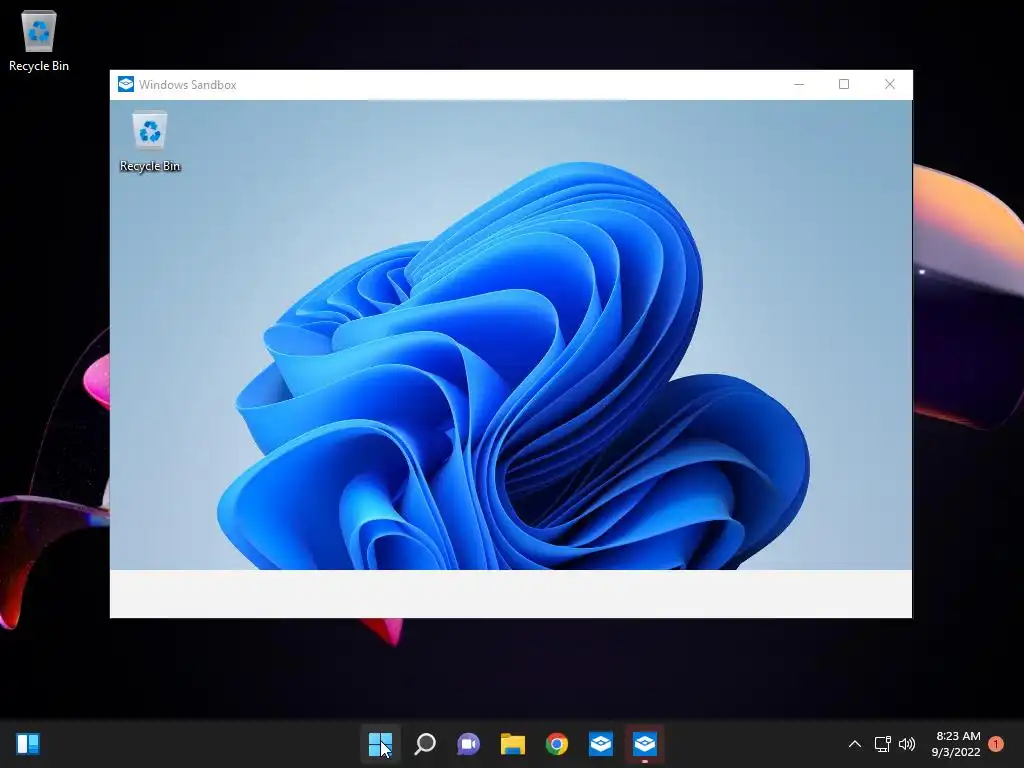This screenshot has height=768, width=1024.
Task: Select the active Windows Sandbox taskbar icon
Action: 645,743
